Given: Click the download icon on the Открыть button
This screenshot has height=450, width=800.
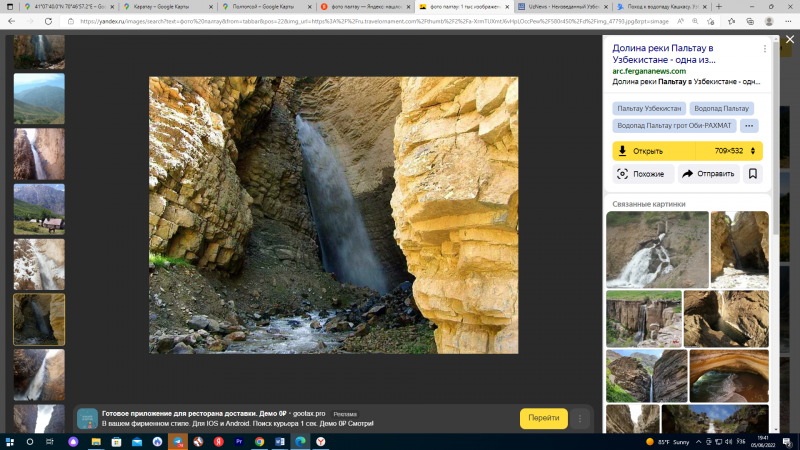Looking at the screenshot, I should (x=622, y=151).
